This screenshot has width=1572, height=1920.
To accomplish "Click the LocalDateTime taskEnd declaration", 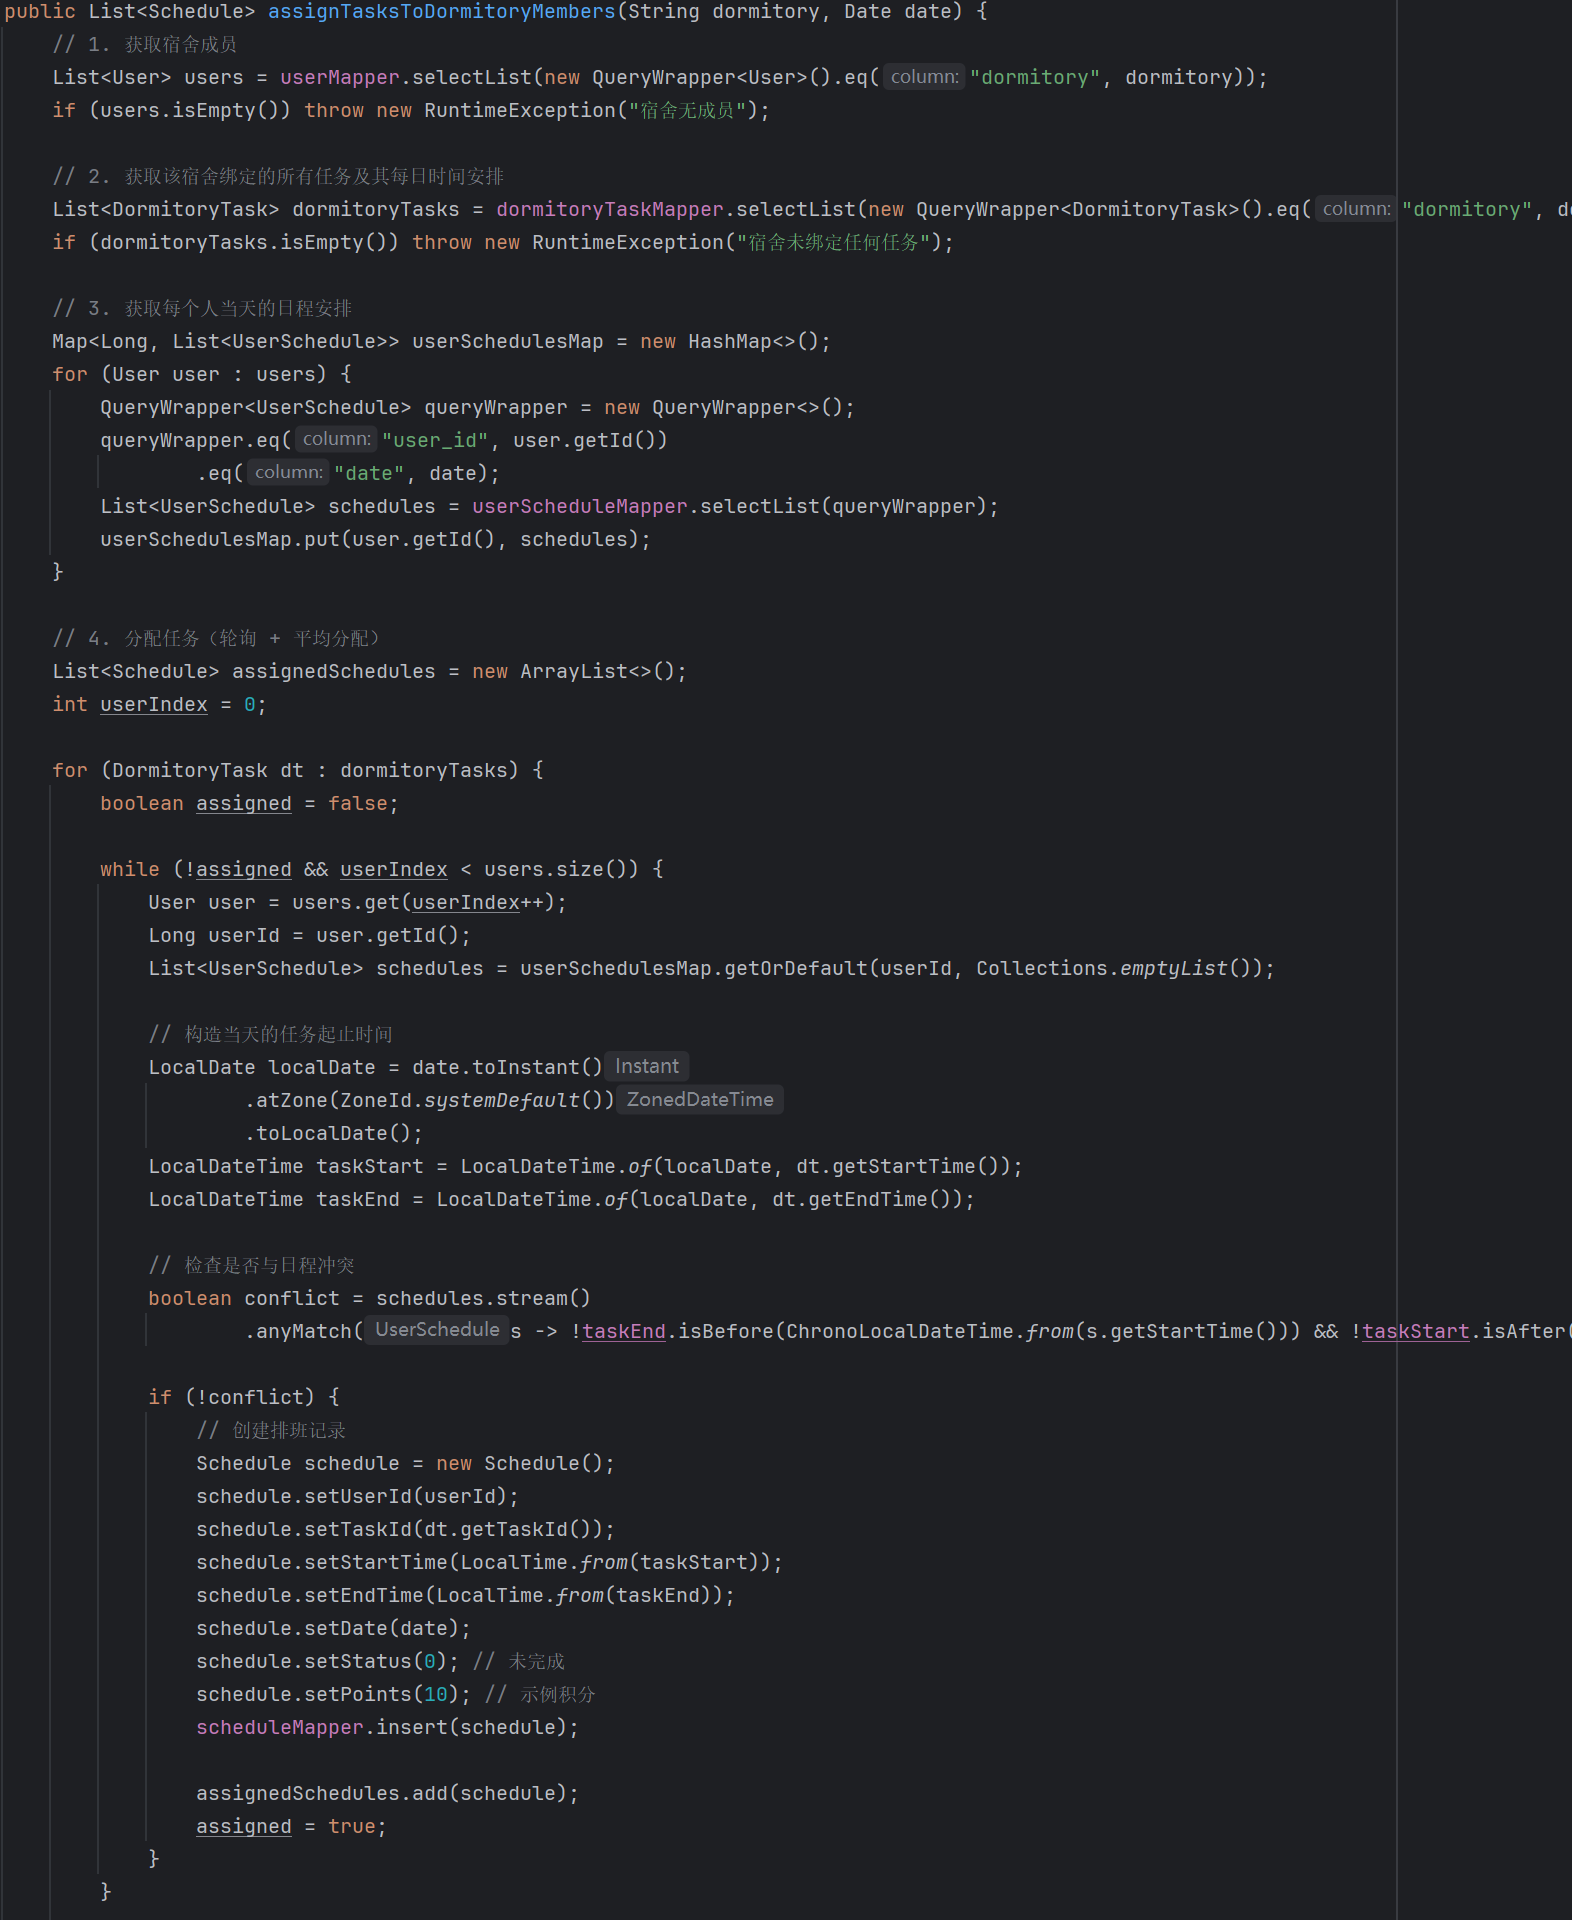I will click(x=561, y=1200).
